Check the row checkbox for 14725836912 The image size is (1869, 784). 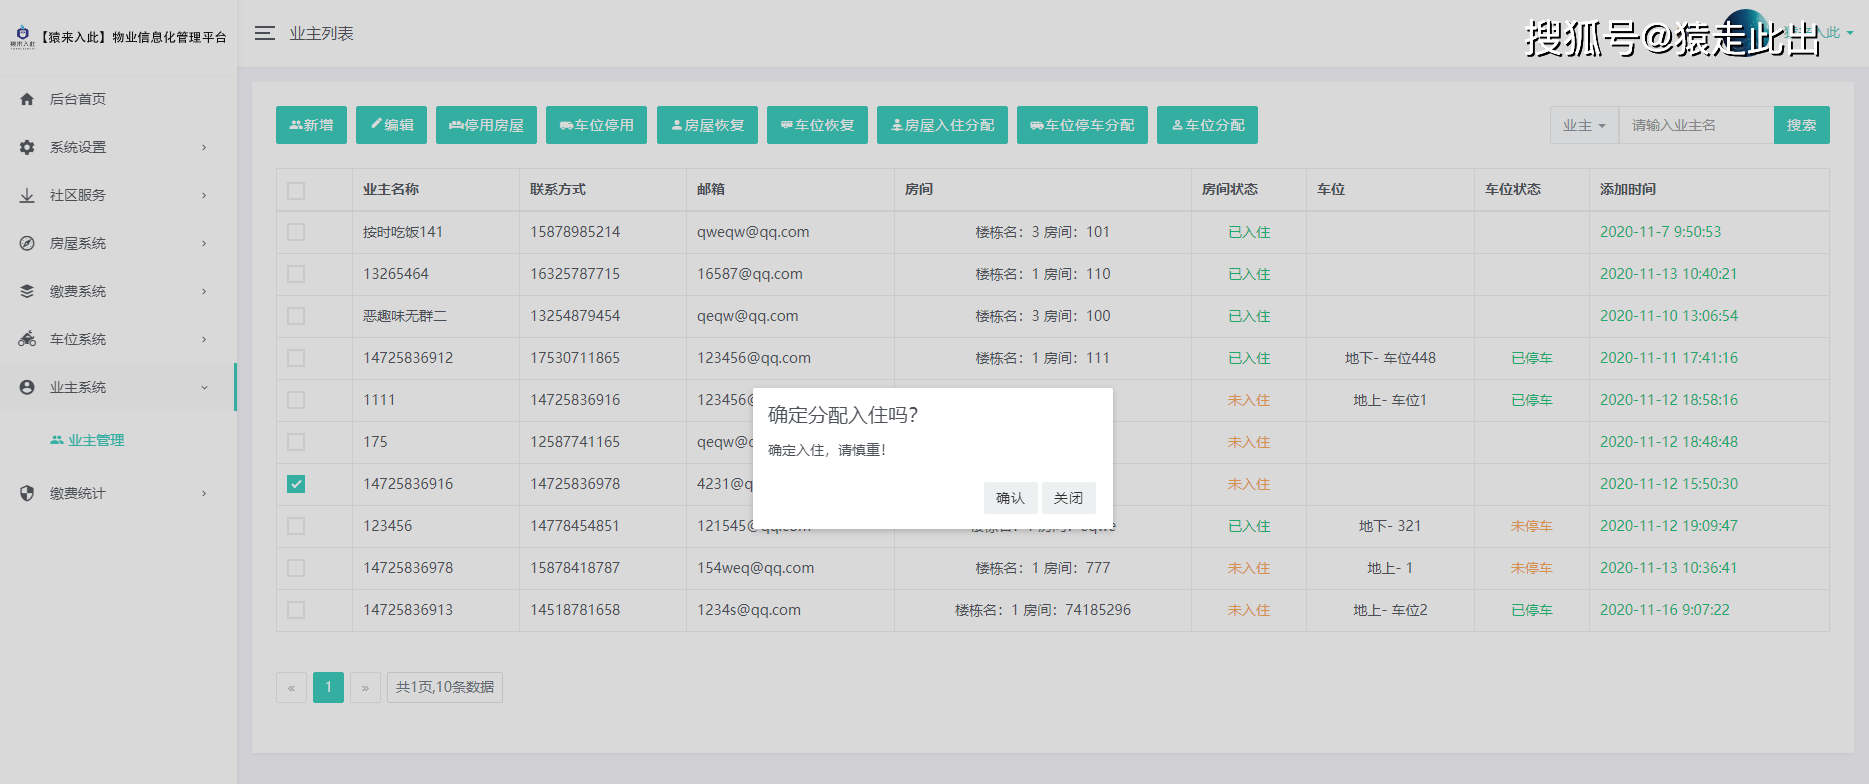[x=296, y=358]
